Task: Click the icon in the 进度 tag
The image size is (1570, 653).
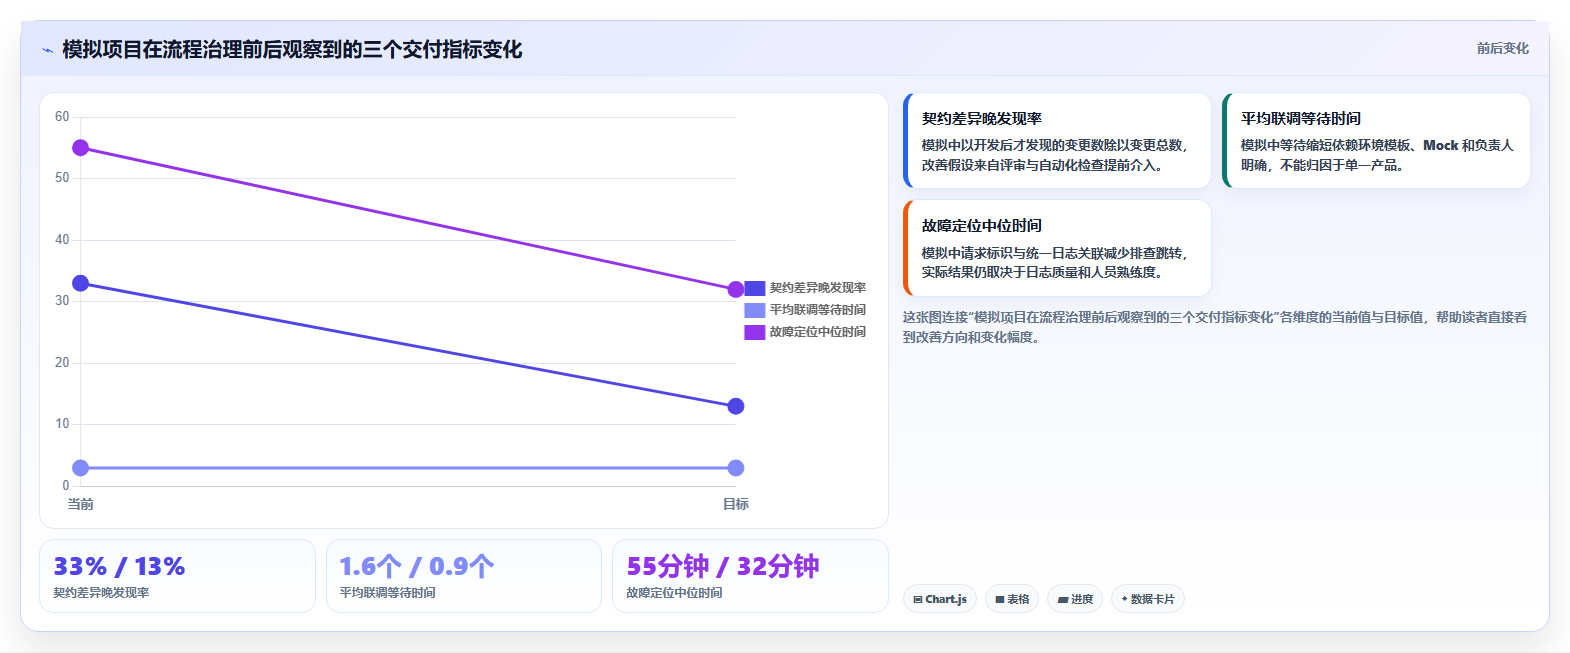Action: tap(1063, 600)
